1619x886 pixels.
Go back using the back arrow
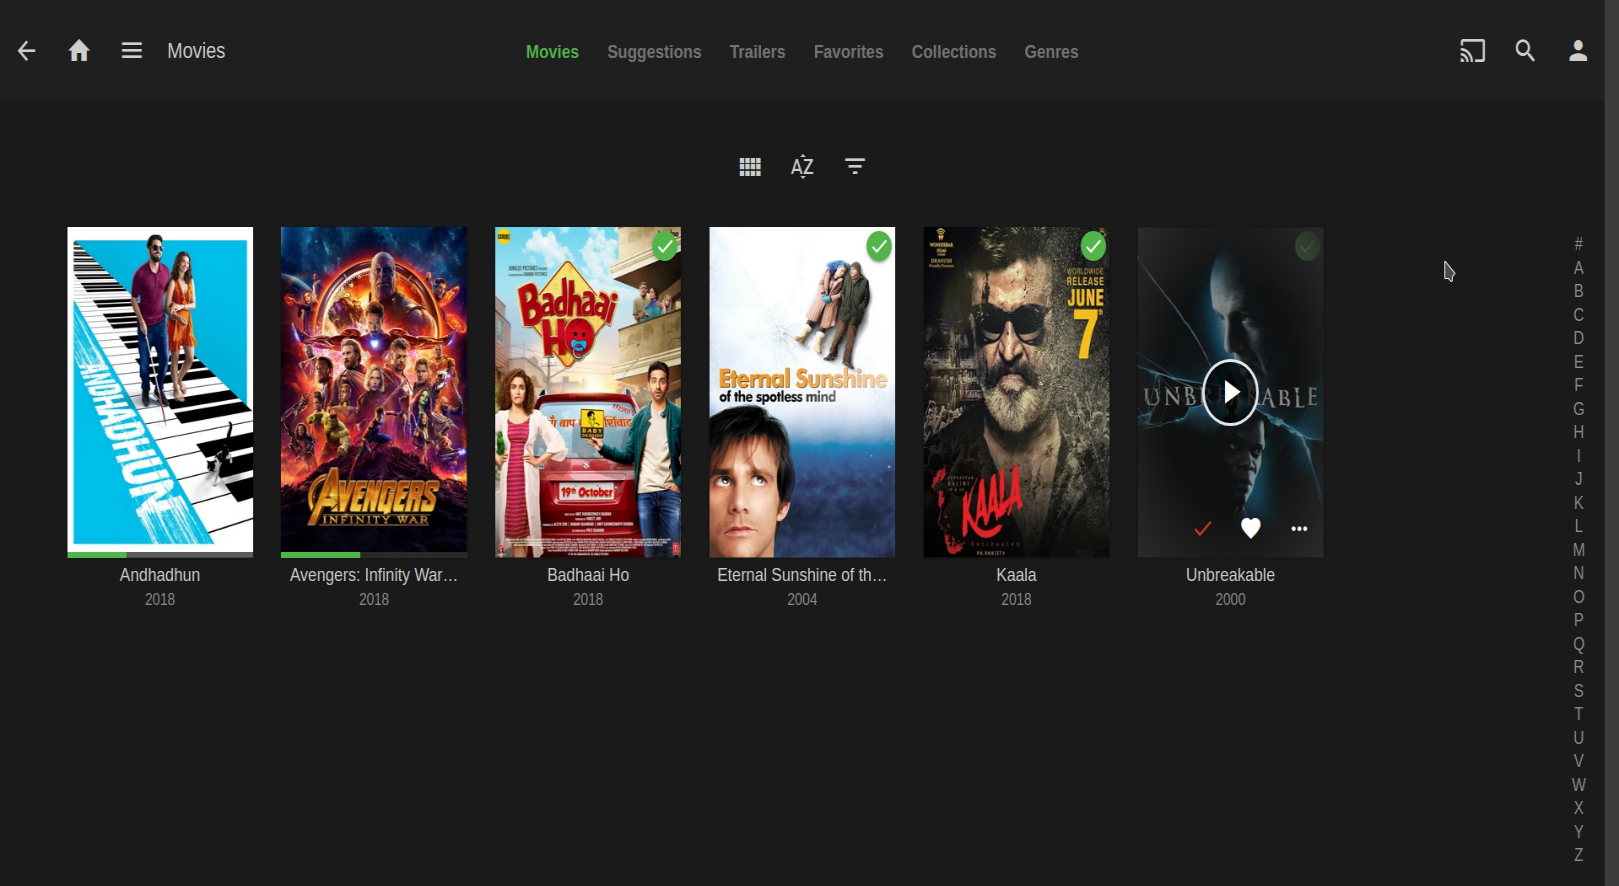click(x=27, y=51)
